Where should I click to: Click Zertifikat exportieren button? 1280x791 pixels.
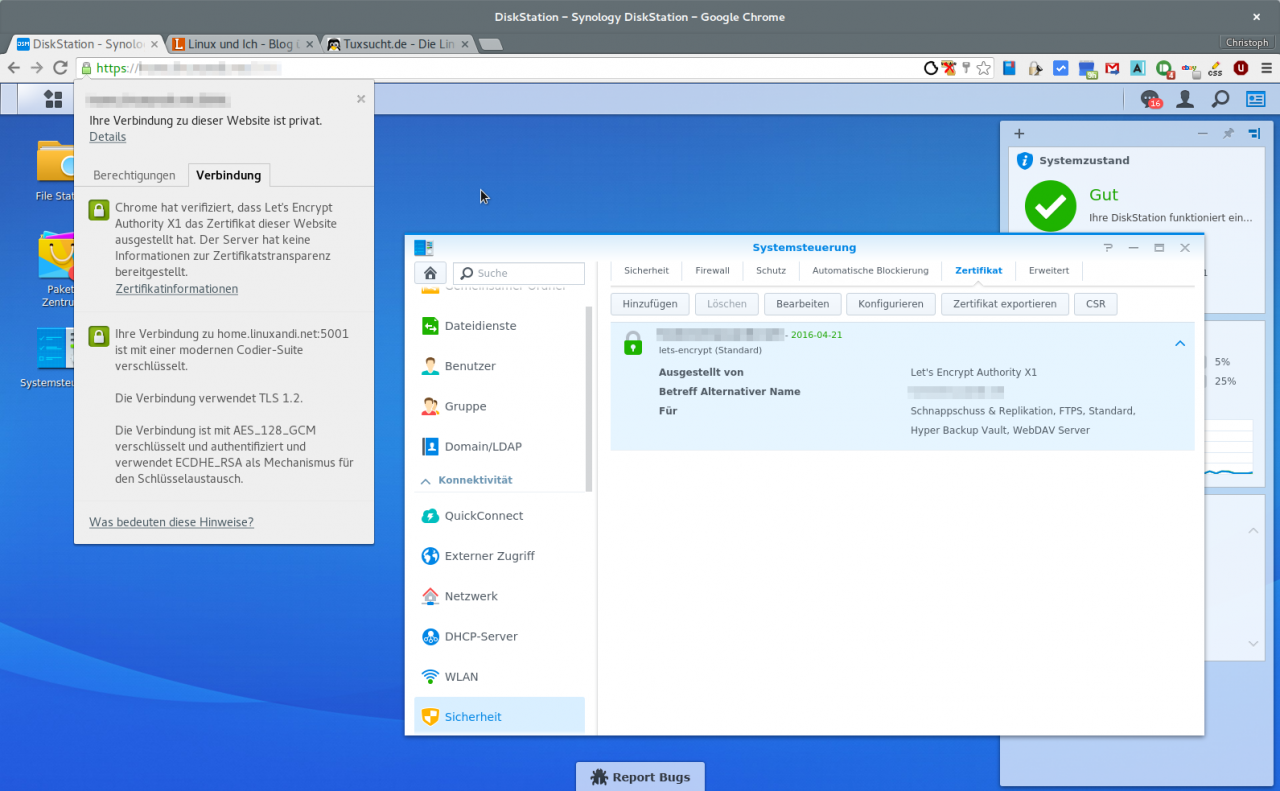[x=1005, y=304]
